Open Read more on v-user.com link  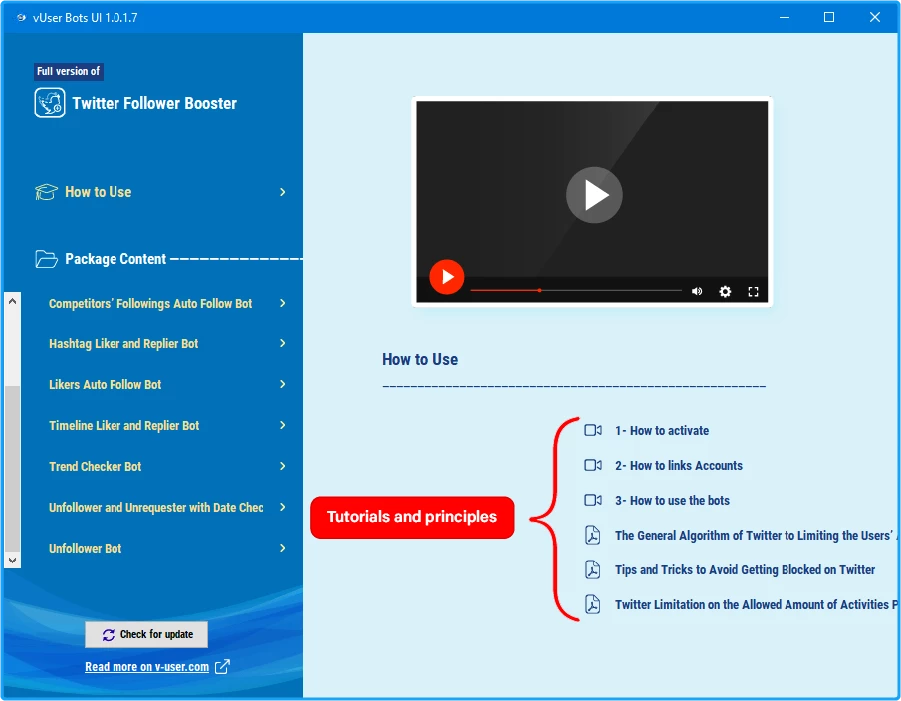click(x=147, y=667)
